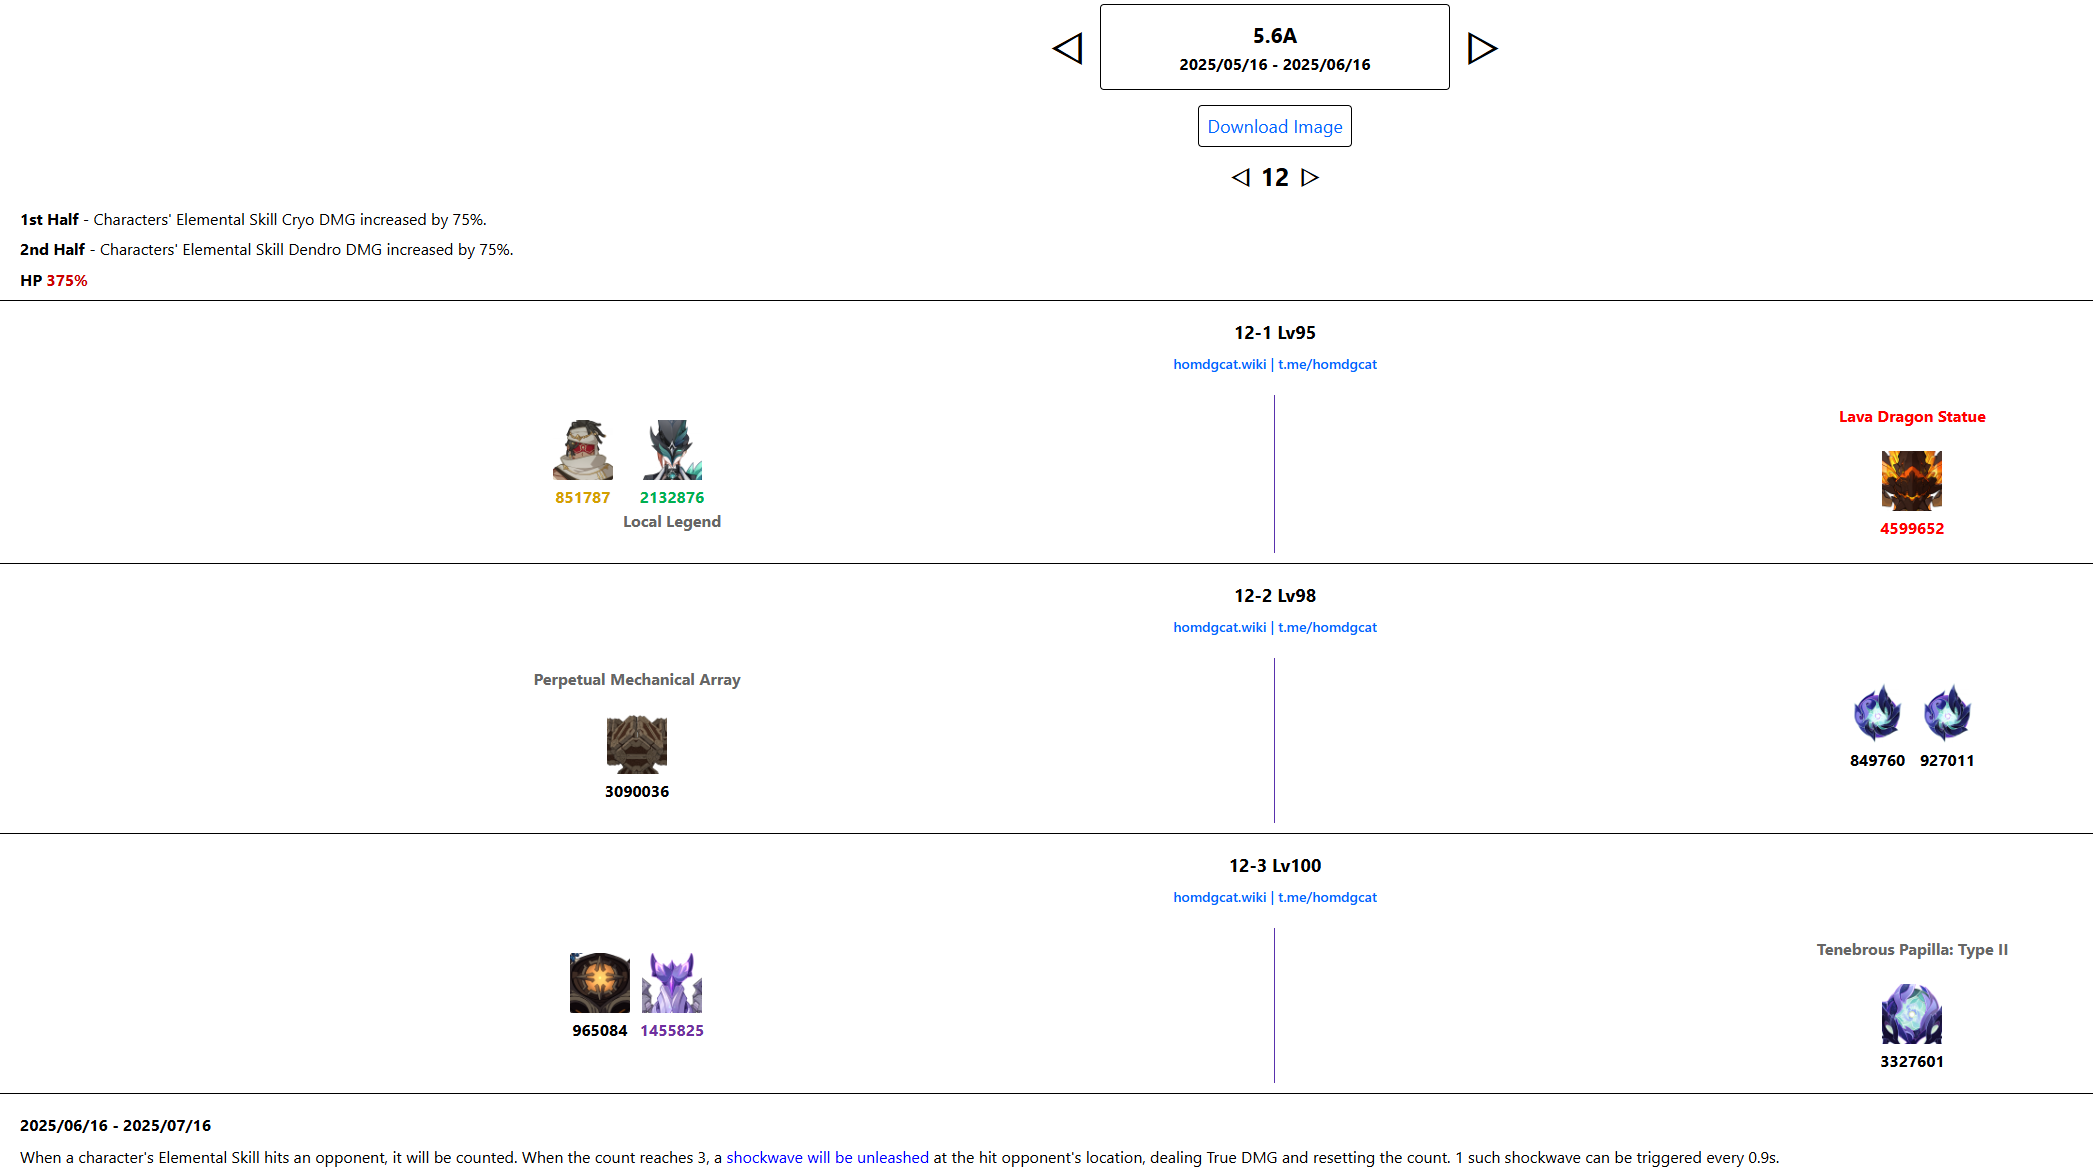Click the enemy icon with 927011 HP
This screenshot has height=1171, width=2093.
pyautogui.click(x=1947, y=713)
